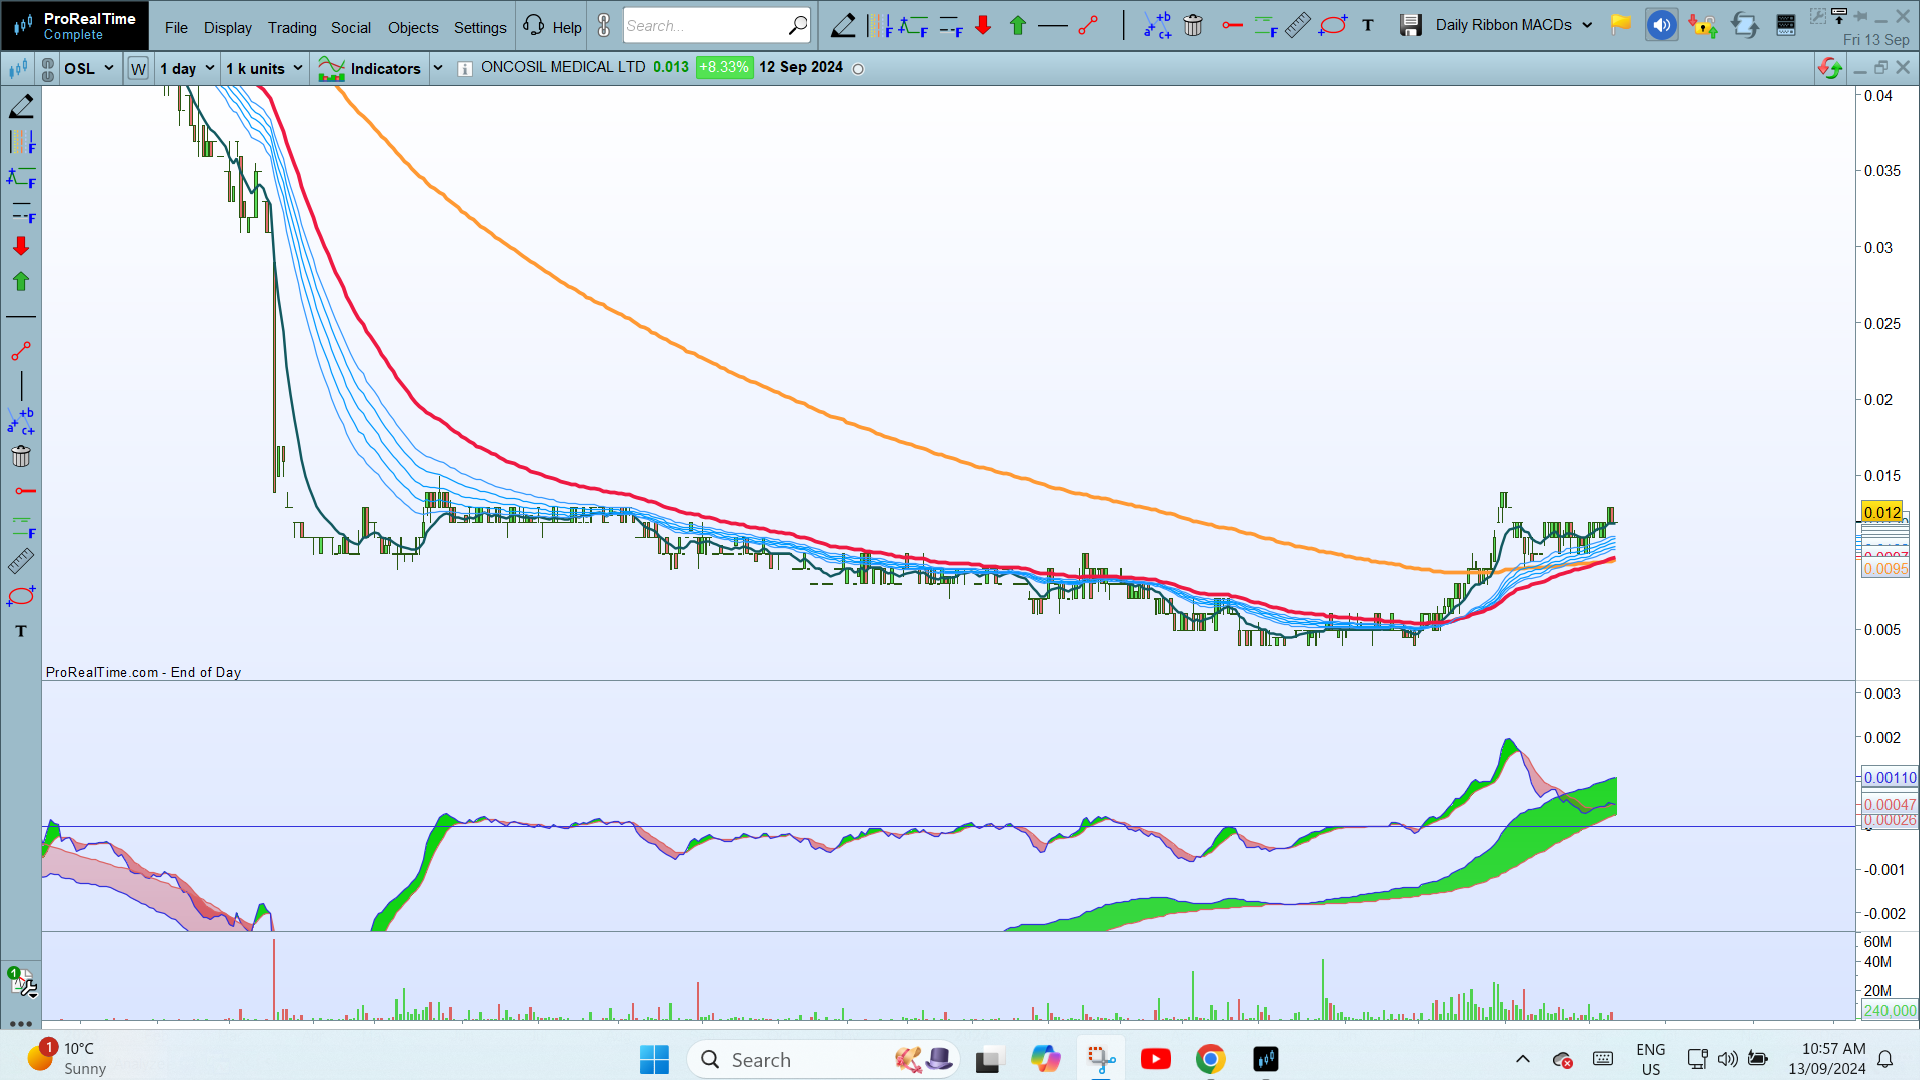Image resolution: width=1920 pixels, height=1080 pixels.
Task: Open the 1 k units dropdown
Action: pos(264,69)
